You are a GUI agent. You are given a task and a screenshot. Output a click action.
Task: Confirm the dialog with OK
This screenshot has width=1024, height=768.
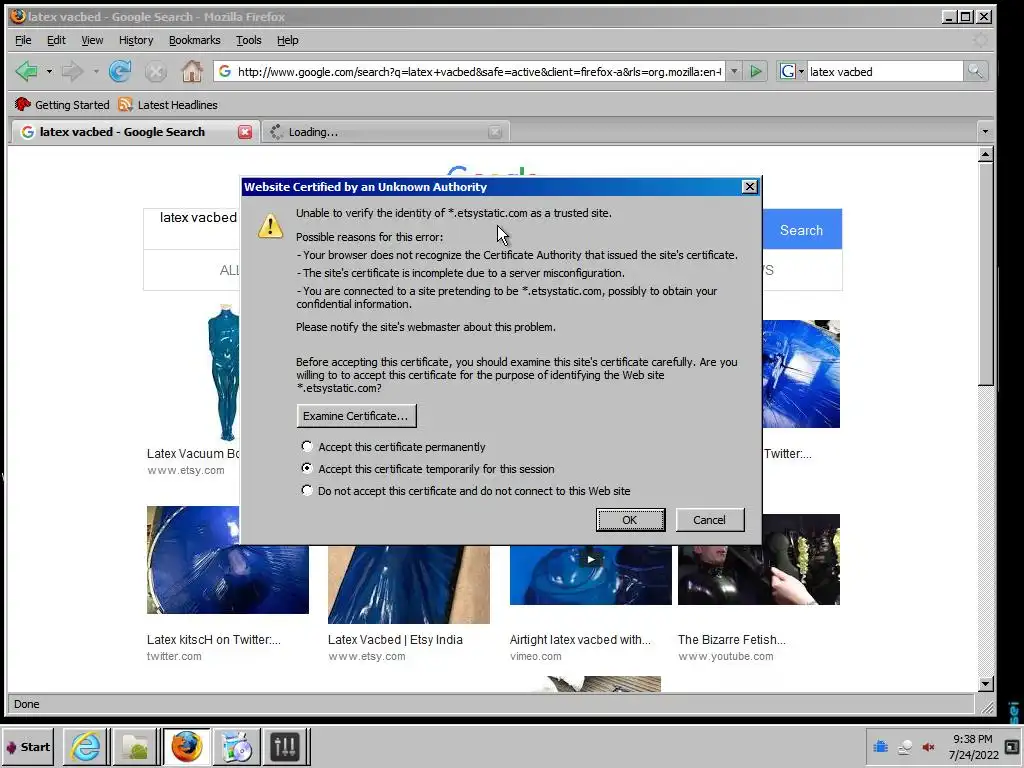(630, 520)
